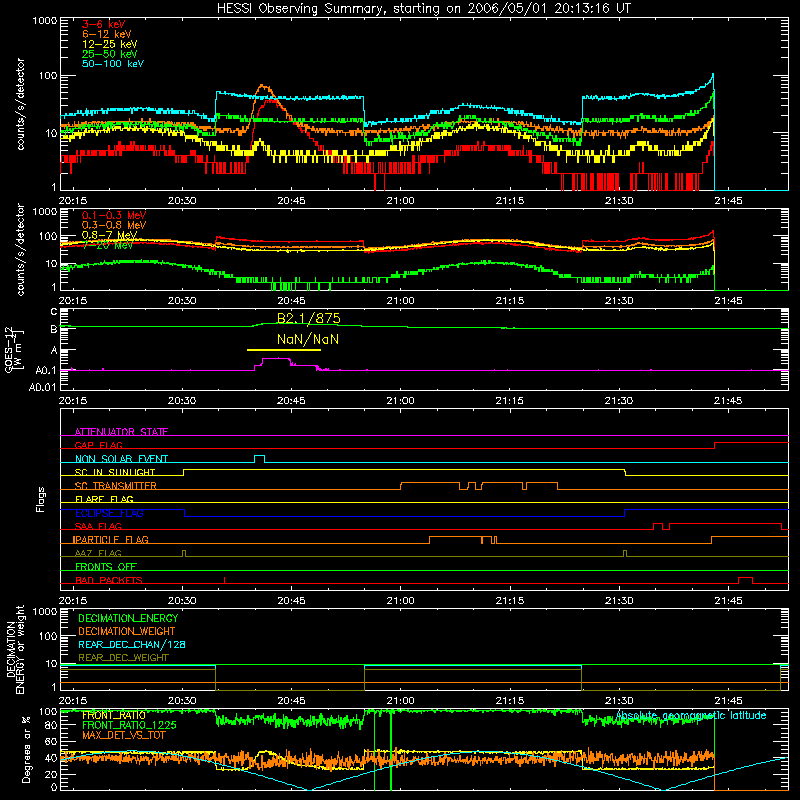Select the FRONTS_OFF flag label
The width and height of the screenshot is (800, 800).
106,566
